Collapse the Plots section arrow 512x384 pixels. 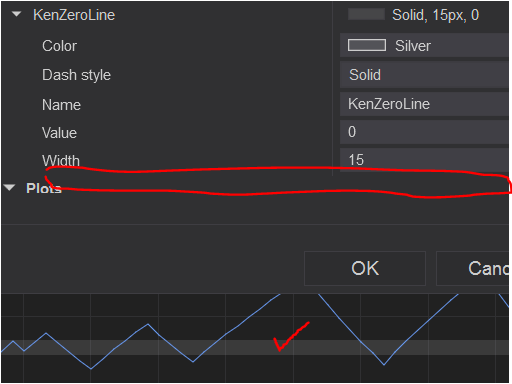click(9, 188)
